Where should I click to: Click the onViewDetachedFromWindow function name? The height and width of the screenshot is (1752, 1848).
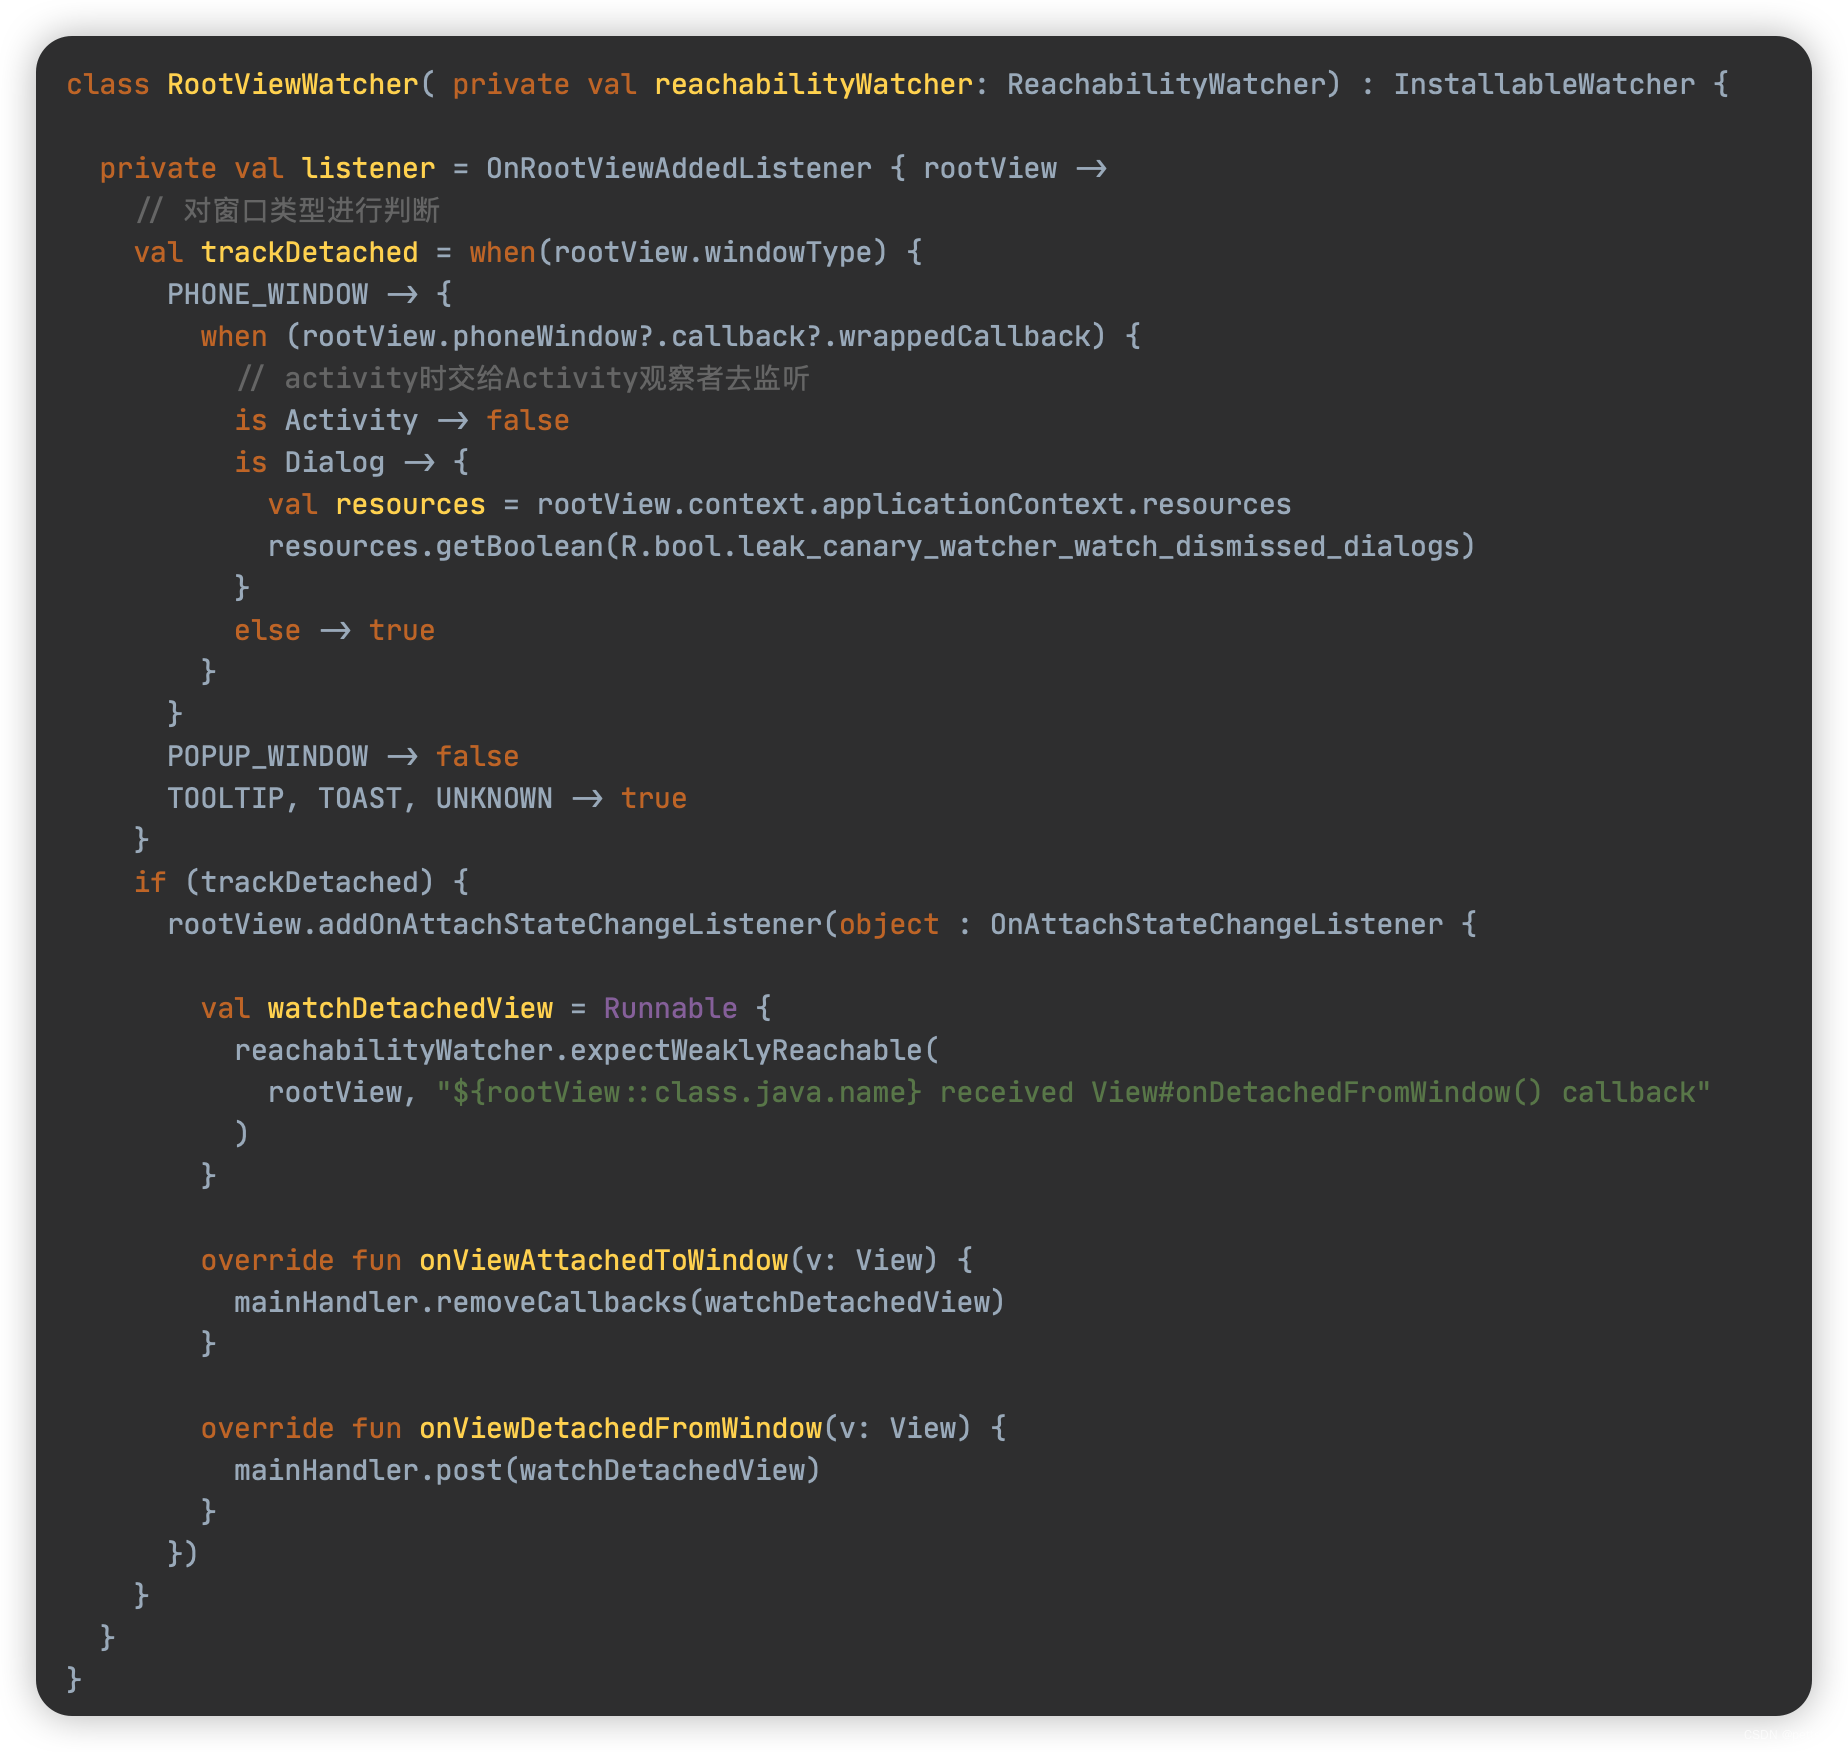pyautogui.click(x=620, y=1428)
